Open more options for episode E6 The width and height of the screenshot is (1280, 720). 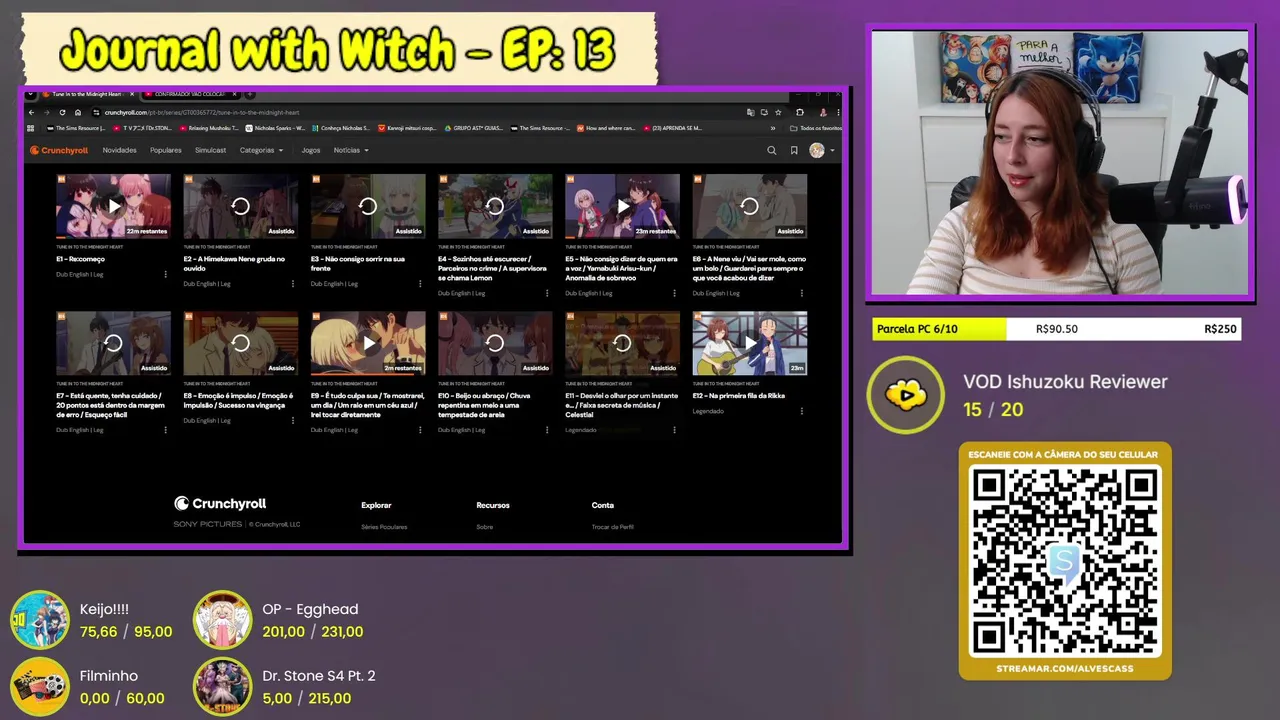click(x=802, y=293)
